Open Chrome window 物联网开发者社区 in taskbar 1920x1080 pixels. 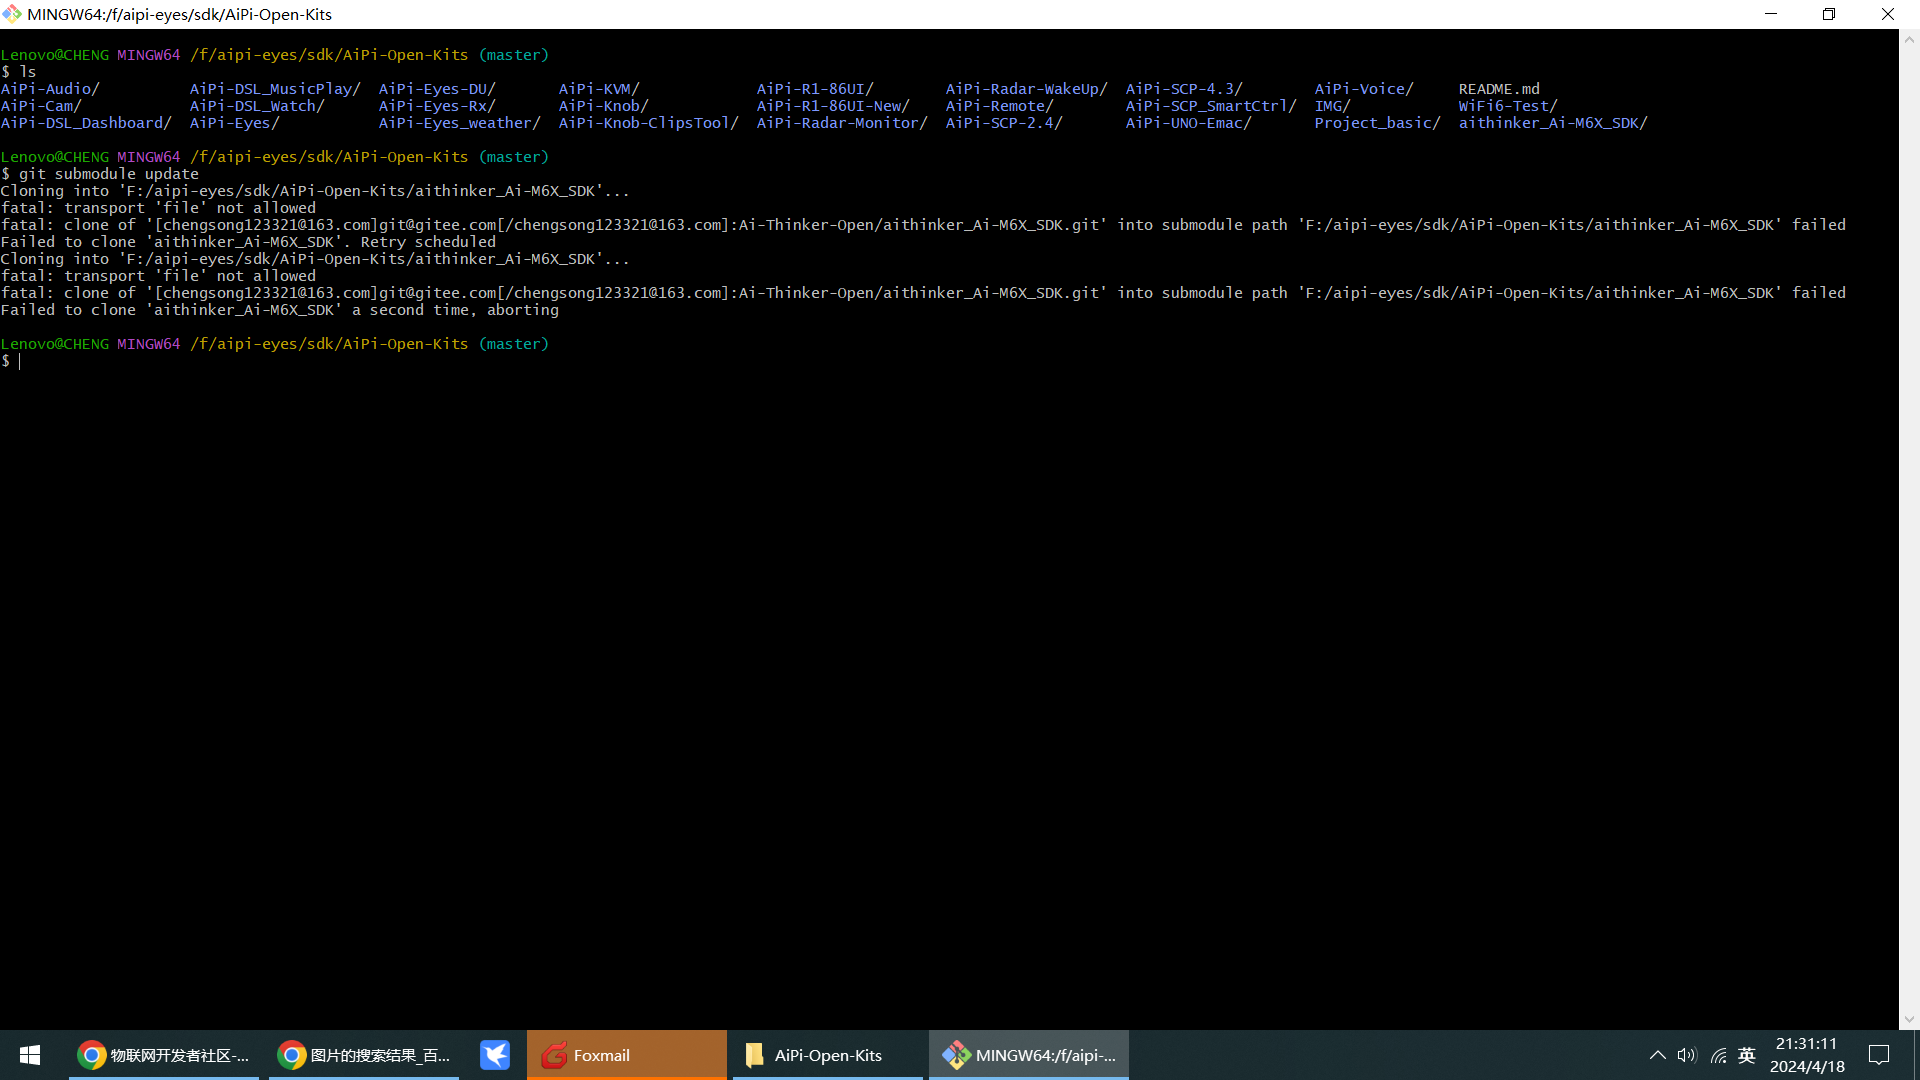coord(164,1055)
